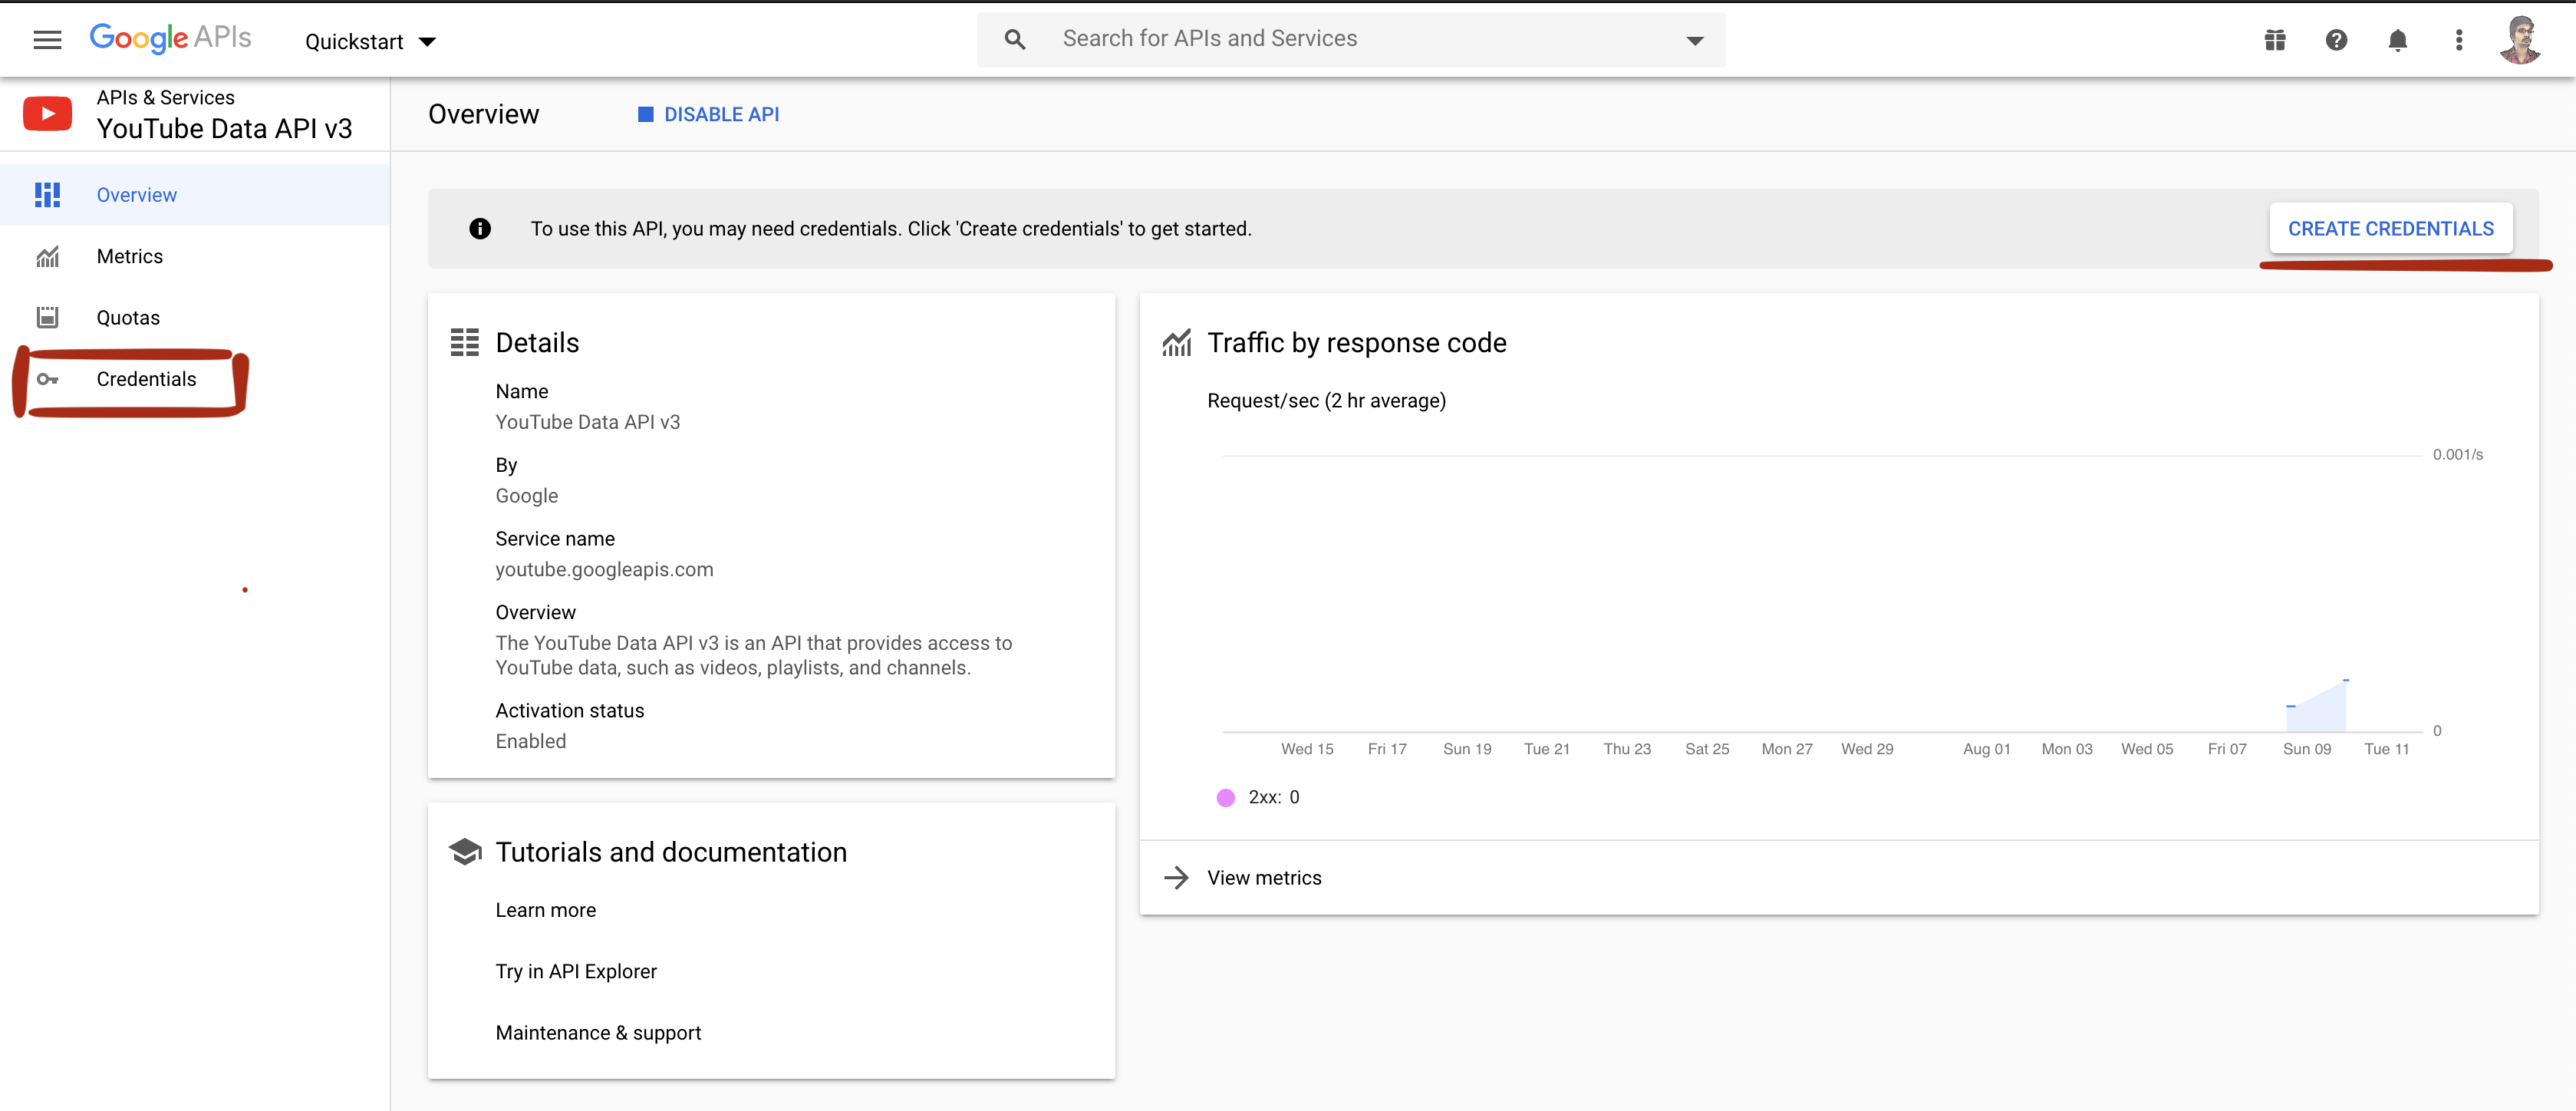Click the Google text under By
Image resolution: width=2576 pixels, height=1111 pixels.
(x=526, y=496)
